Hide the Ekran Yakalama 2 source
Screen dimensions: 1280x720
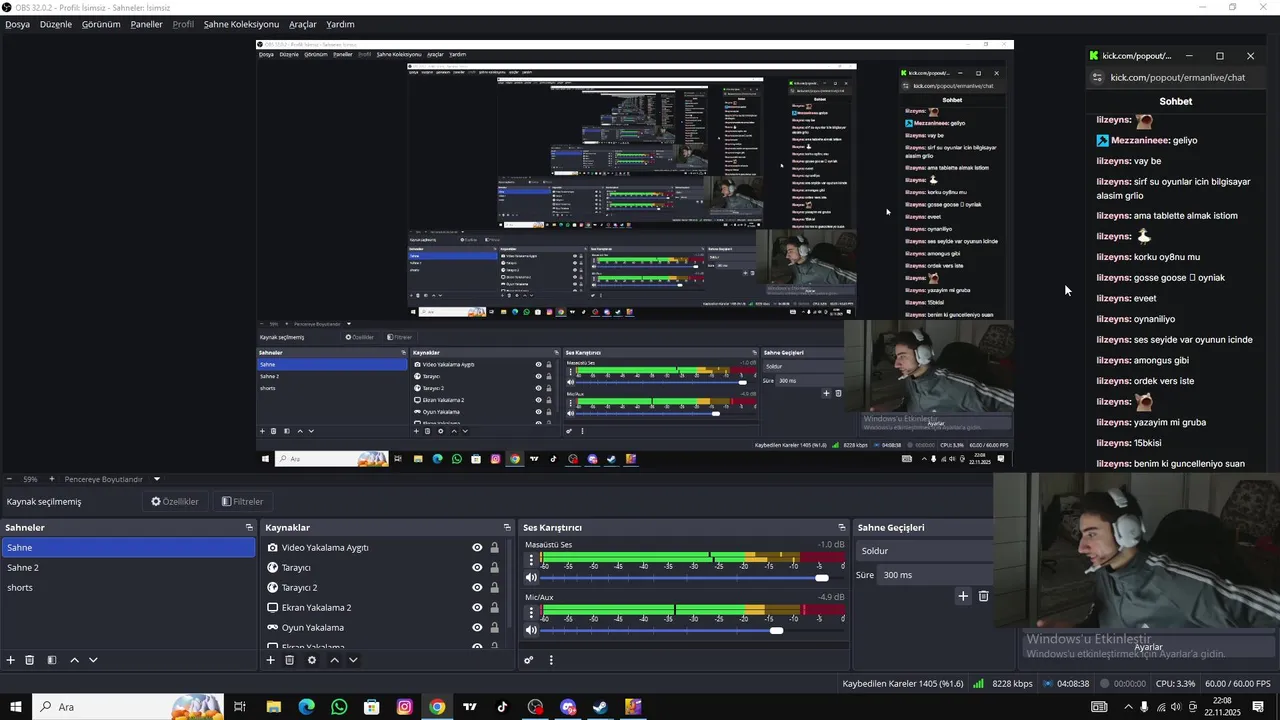(477, 608)
